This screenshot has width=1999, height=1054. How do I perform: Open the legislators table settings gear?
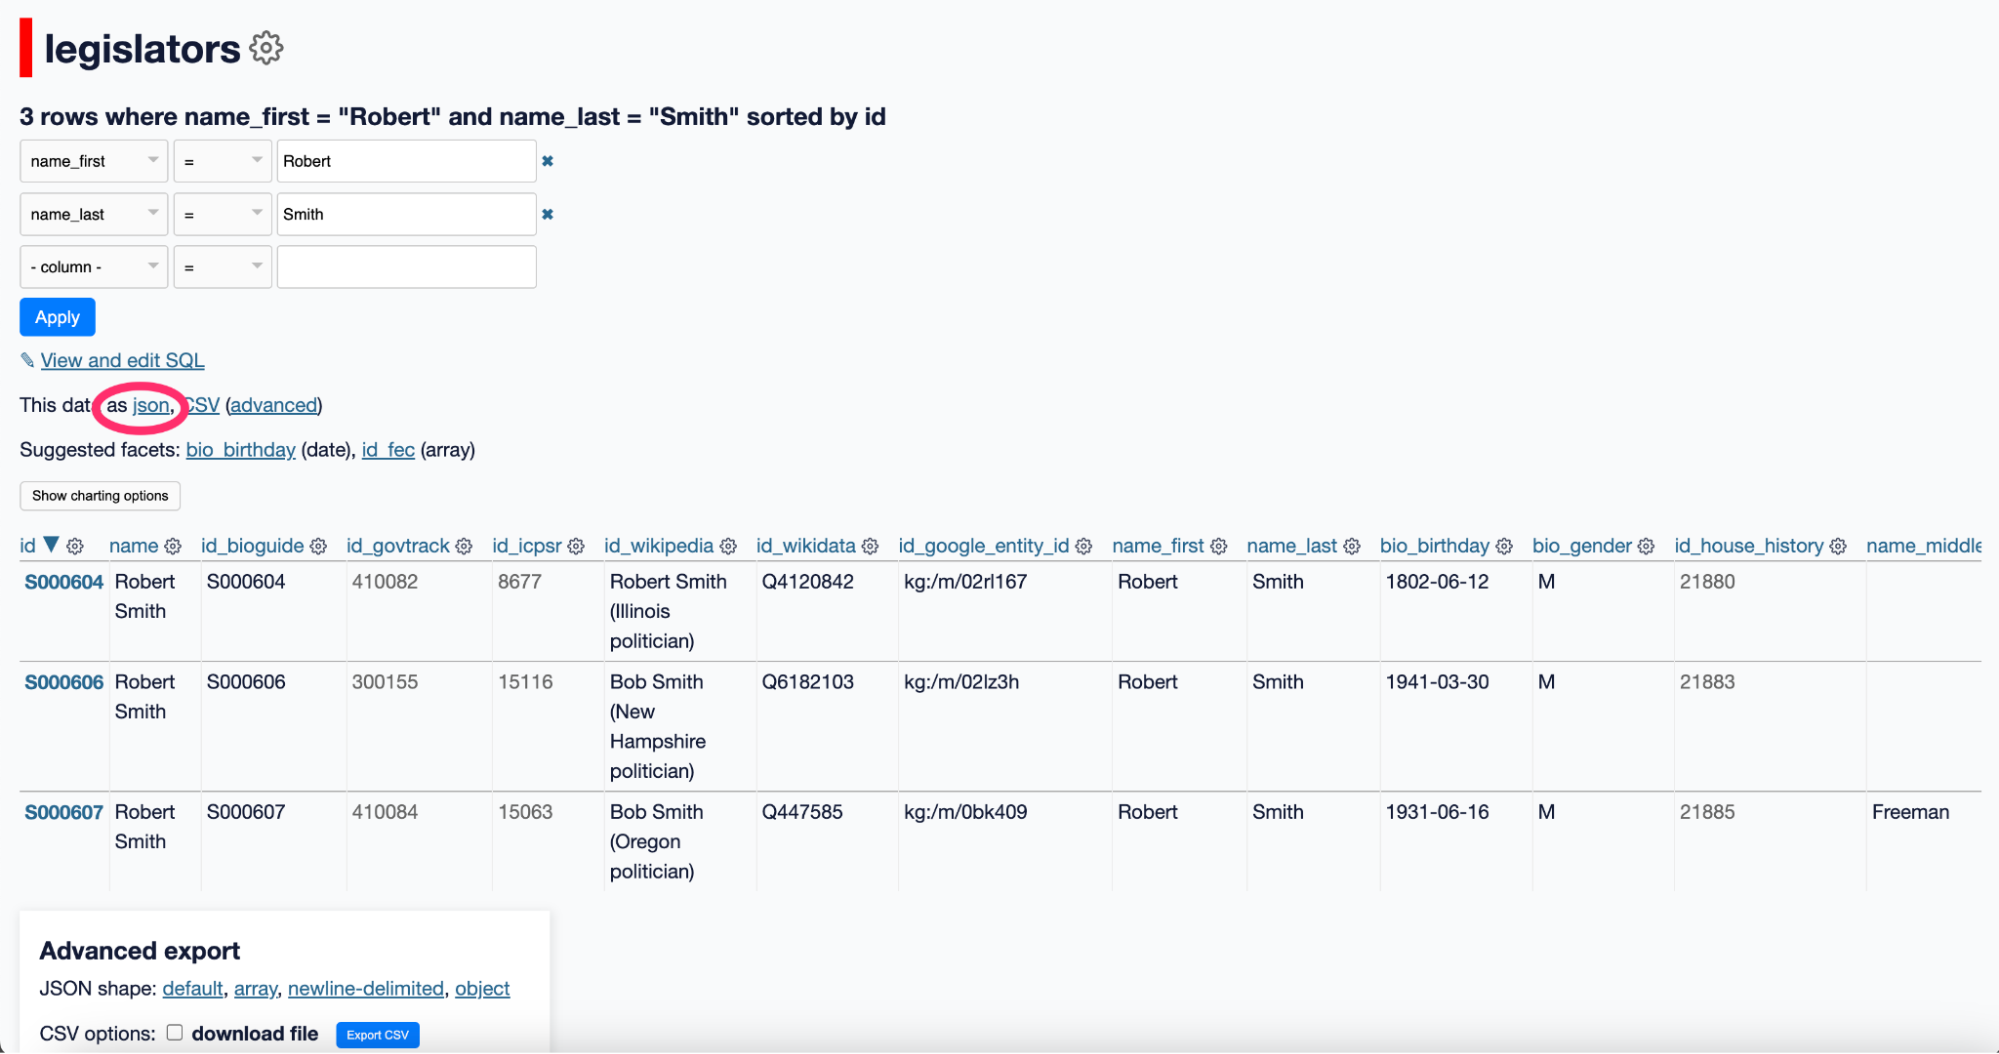266,48
